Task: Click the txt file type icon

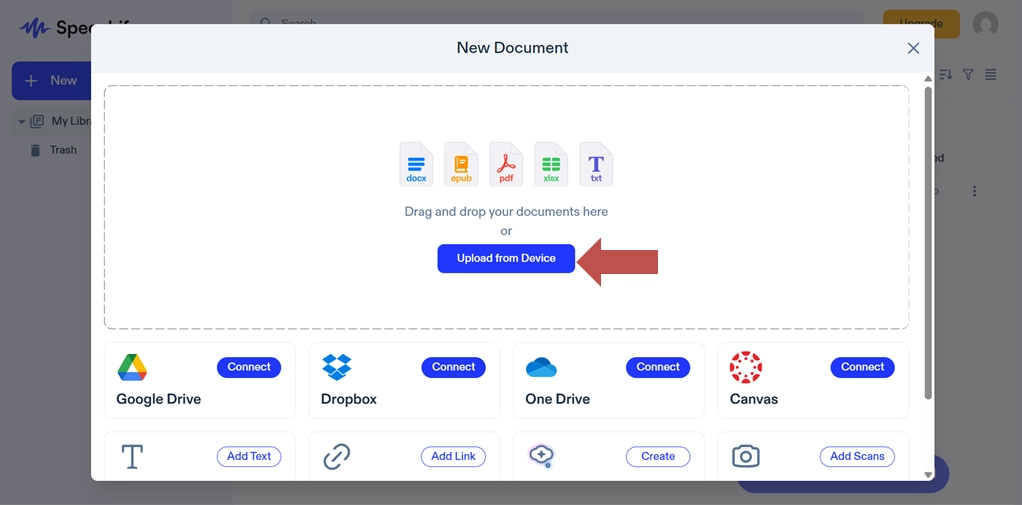Action: point(596,164)
